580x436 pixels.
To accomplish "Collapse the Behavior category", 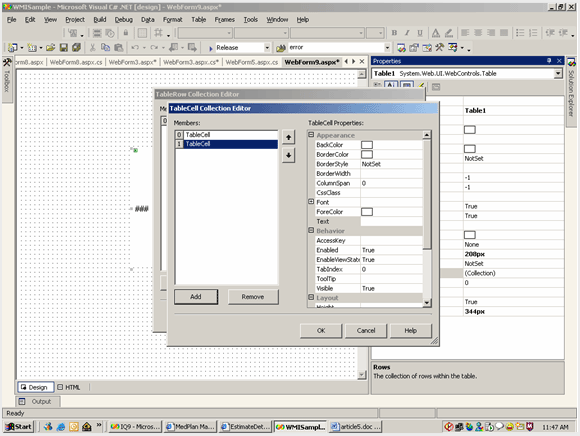I will 311,230.
